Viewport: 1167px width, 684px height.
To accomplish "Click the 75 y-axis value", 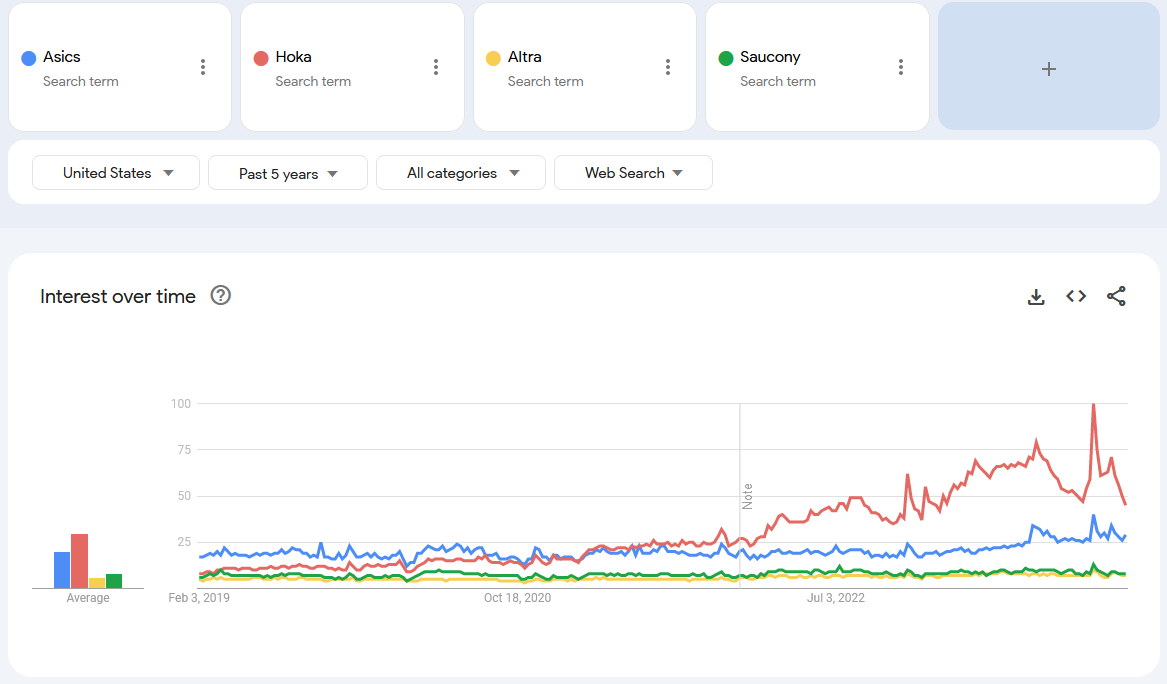I will pos(184,450).
